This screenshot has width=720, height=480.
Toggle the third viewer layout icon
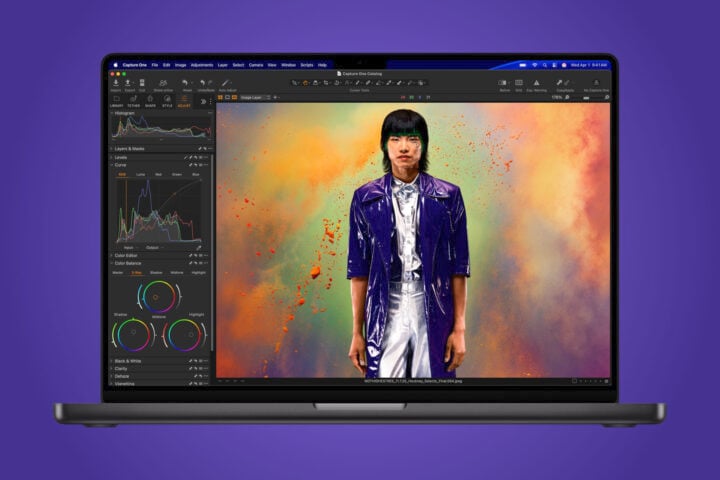point(234,97)
